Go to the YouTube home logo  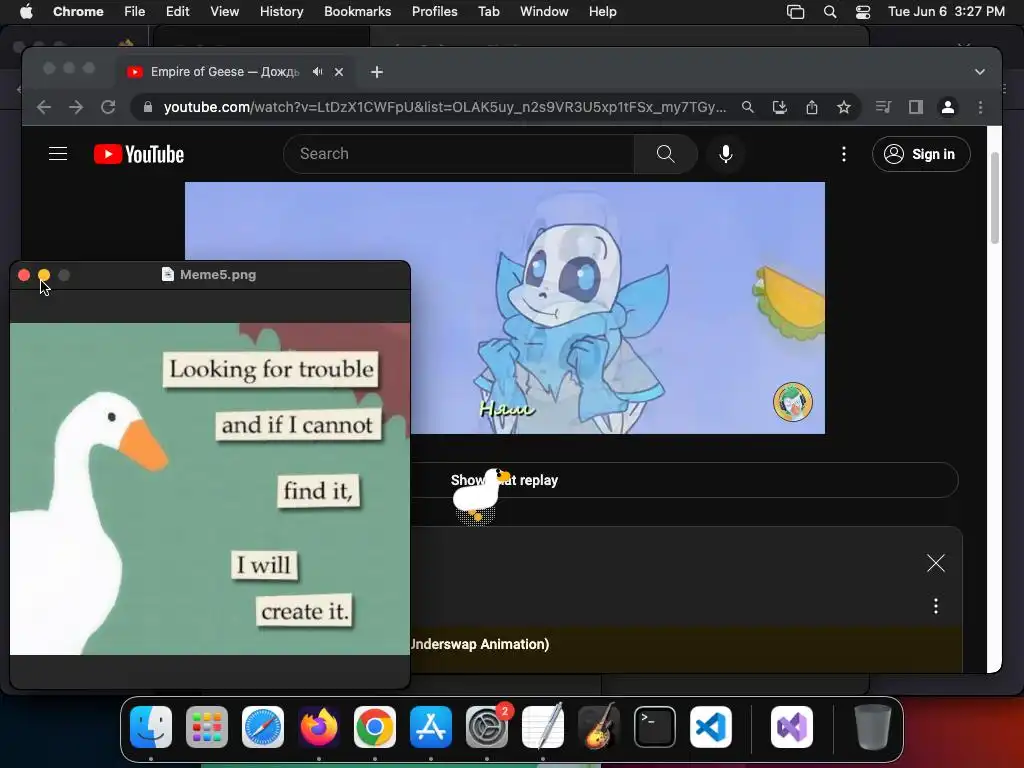coord(139,154)
